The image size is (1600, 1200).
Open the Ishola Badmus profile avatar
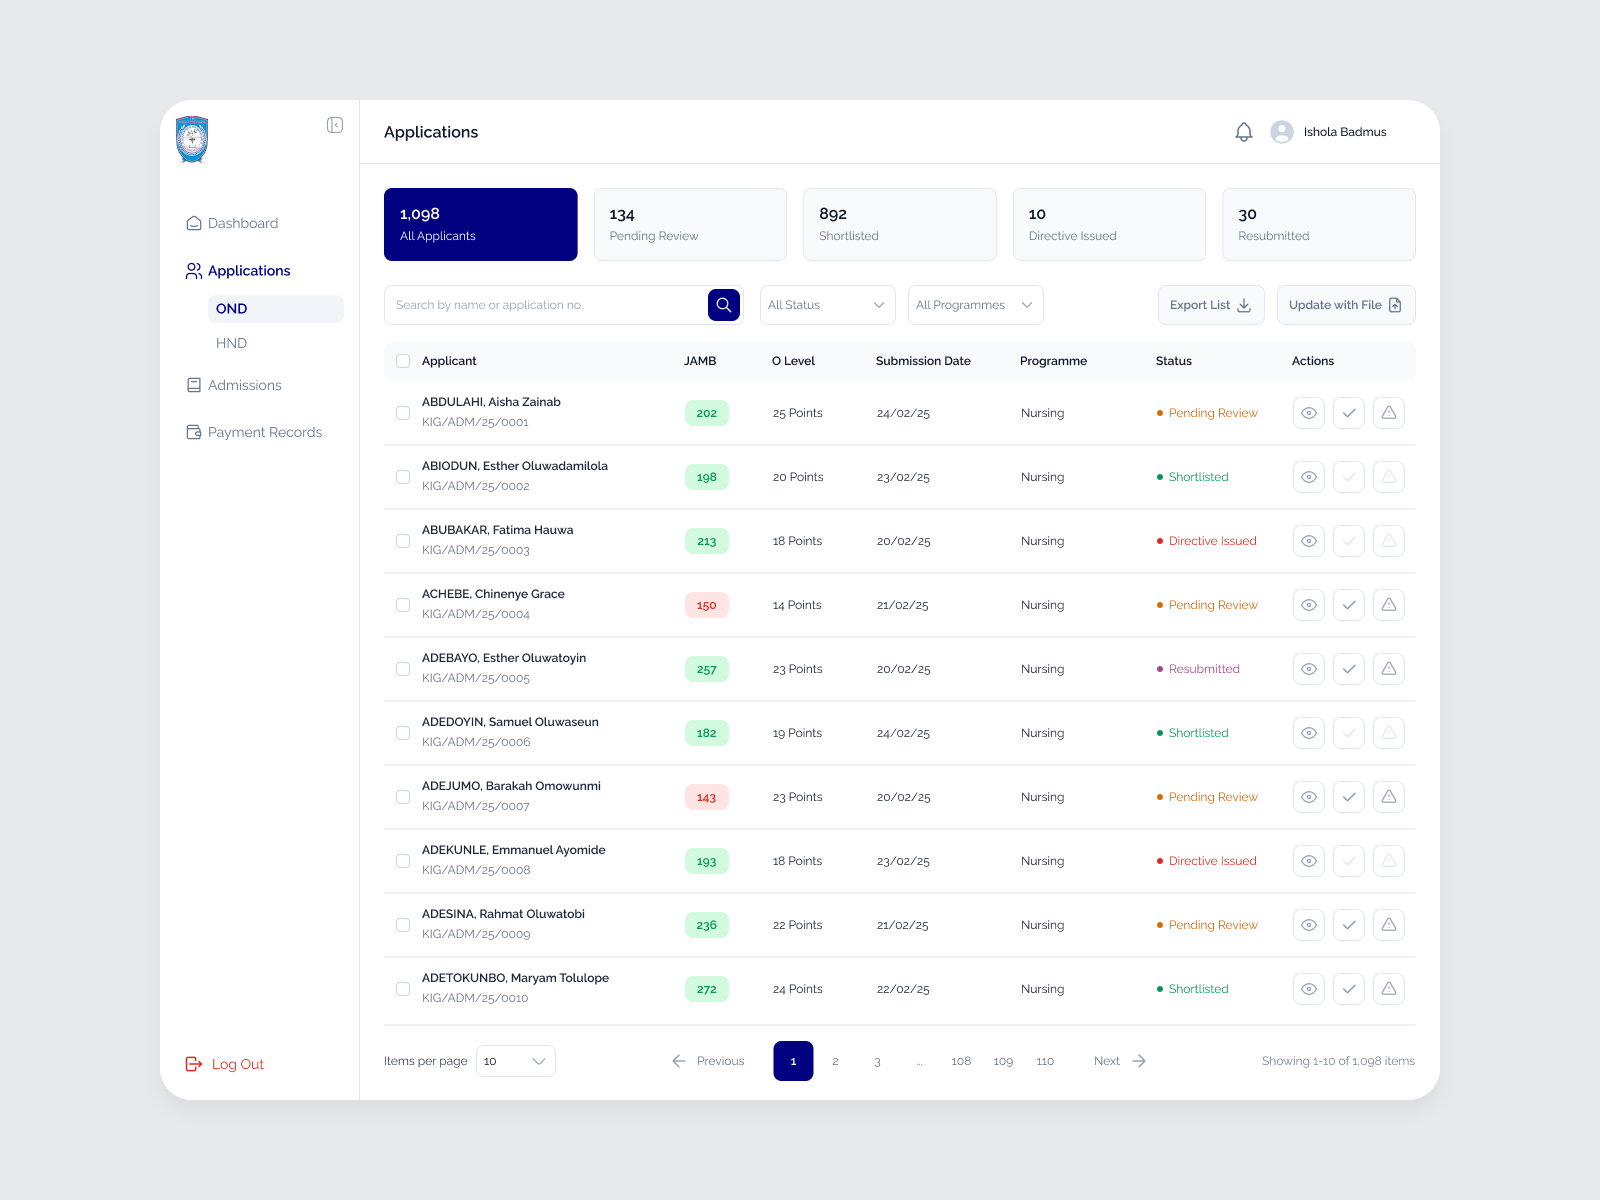pos(1282,132)
